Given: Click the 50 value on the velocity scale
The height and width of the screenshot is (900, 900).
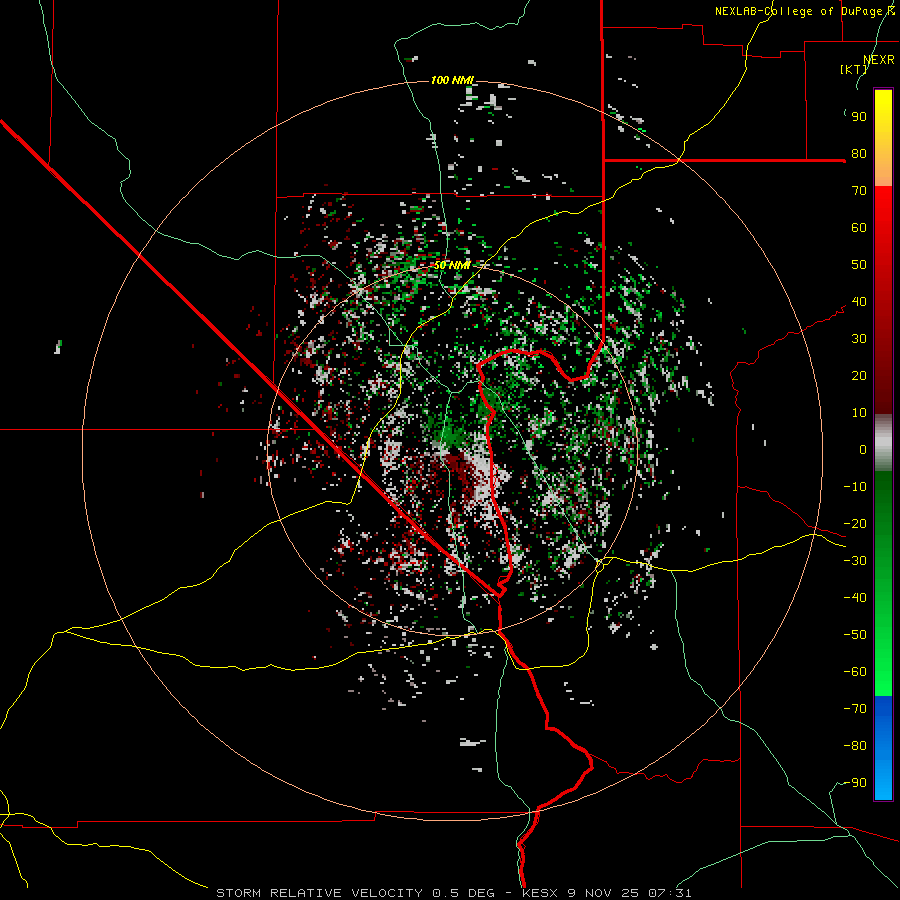Looking at the screenshot, I should [859, 265].
